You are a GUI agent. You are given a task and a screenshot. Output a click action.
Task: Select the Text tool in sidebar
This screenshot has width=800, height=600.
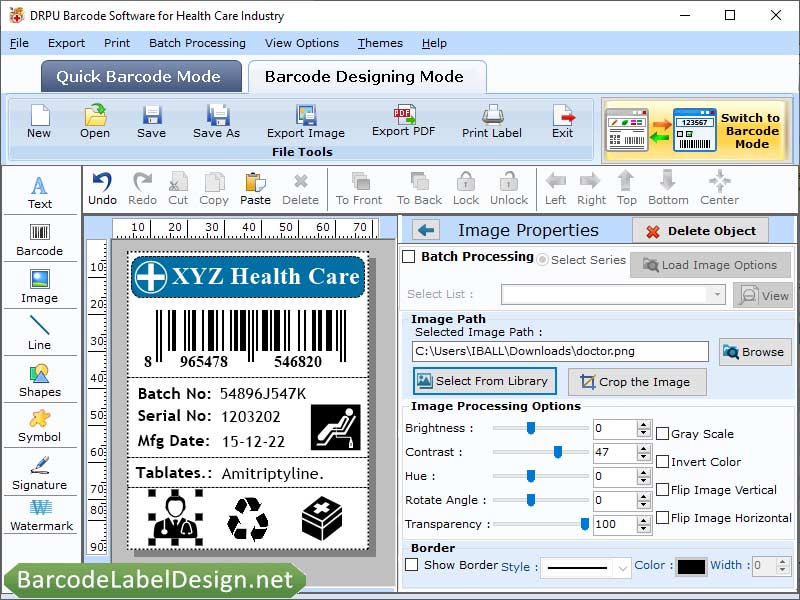[x=39, y=192]
